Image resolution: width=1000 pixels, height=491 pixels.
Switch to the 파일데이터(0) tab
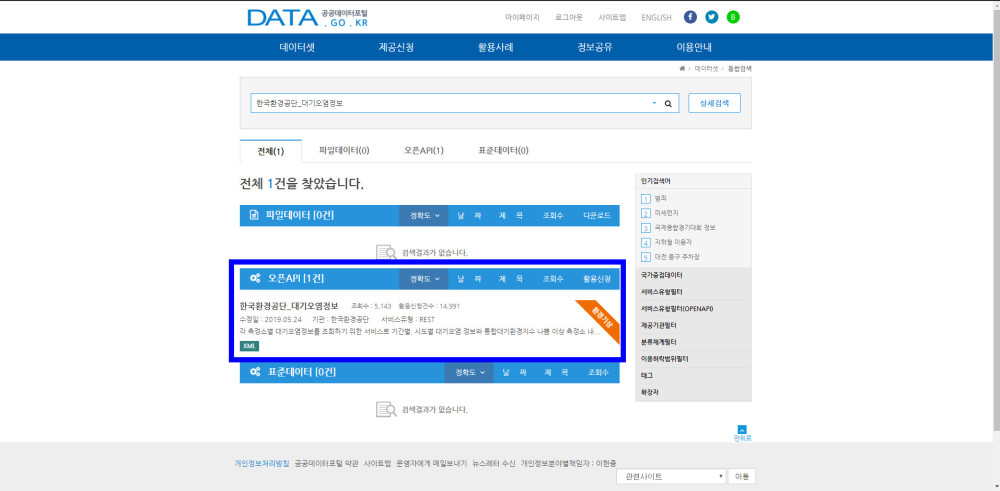pyautogui.click(x=344, y=150)
